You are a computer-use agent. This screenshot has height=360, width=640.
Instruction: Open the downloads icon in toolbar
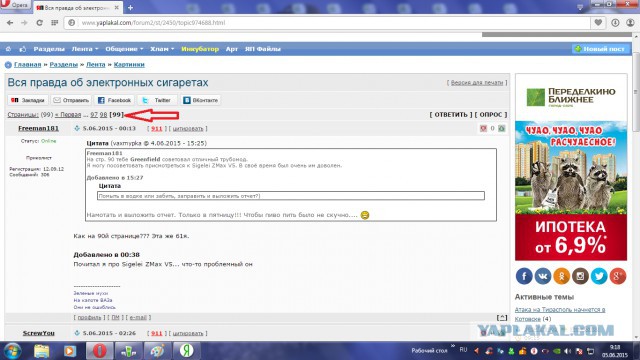tap(615, 23)
